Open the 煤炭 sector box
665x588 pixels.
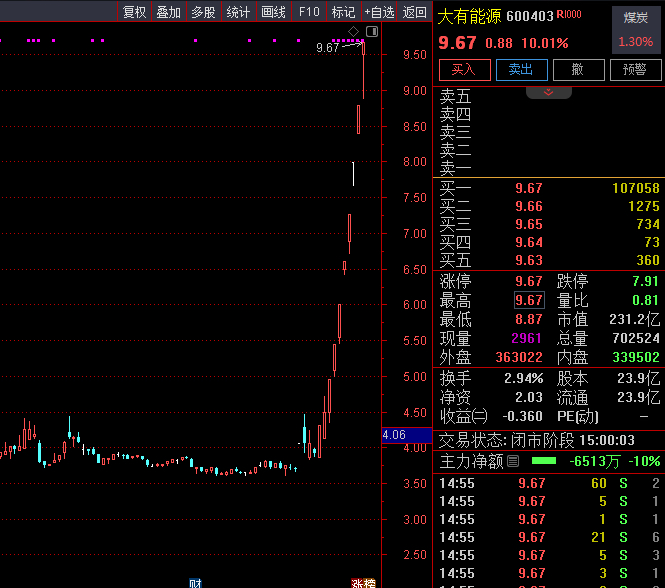635,30
